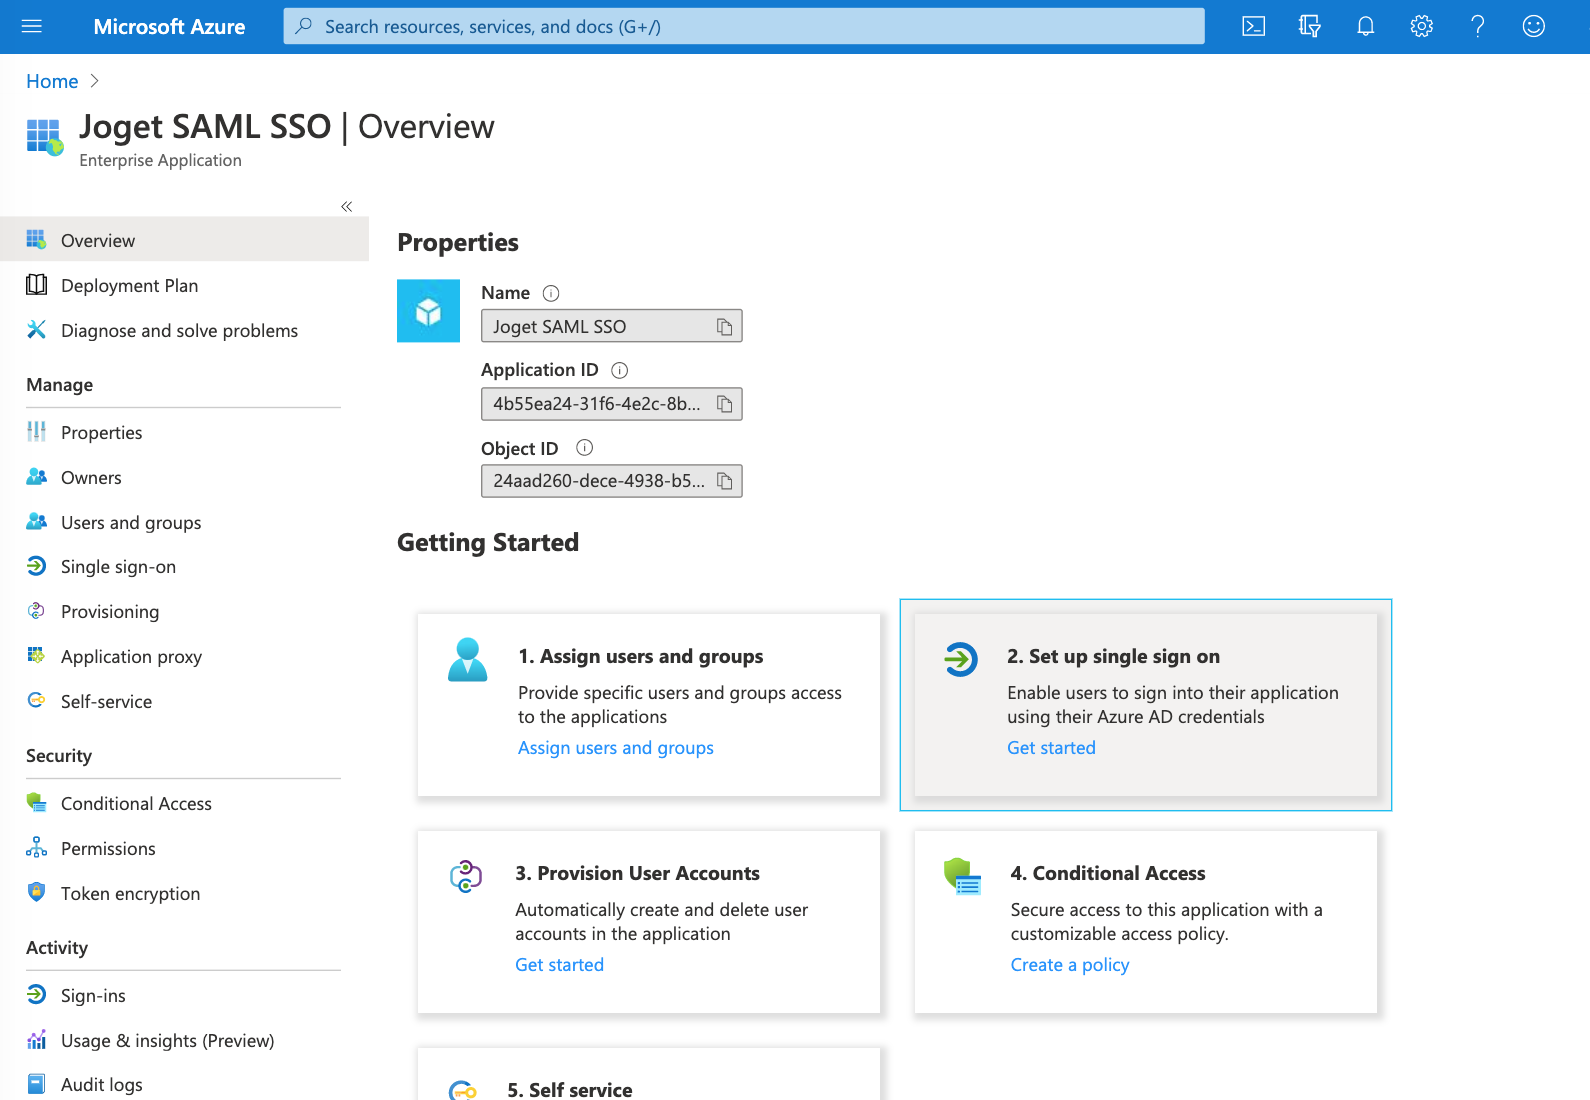This screenshot has width=1590, height=1100.
Task: Open the notifications bell
Action: [x=1365, y=27]
